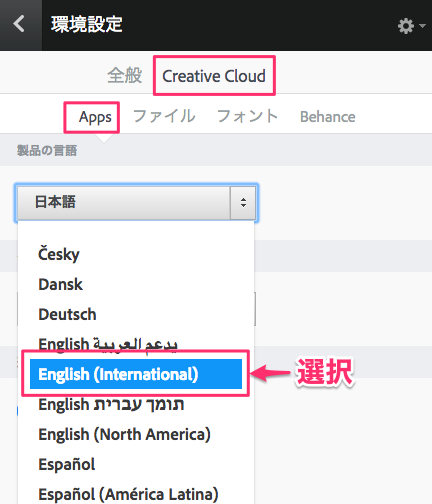Click the dropdown up-down arrow stepper

[x=243, y=203]
